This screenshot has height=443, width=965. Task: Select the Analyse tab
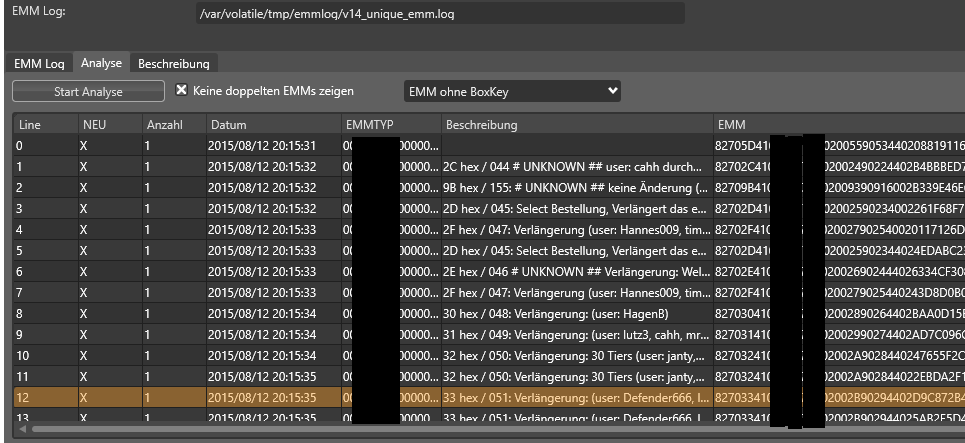pos(101,63)
